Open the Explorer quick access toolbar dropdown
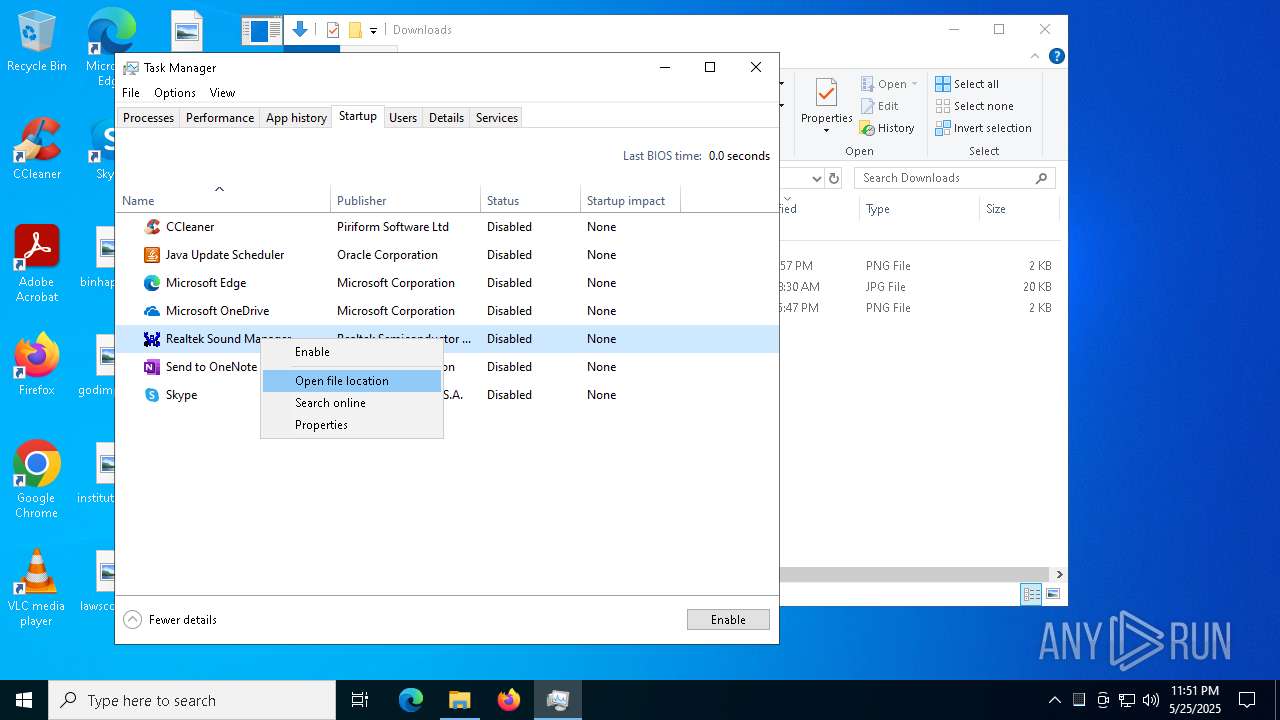1280x720 pixels. 374,30
